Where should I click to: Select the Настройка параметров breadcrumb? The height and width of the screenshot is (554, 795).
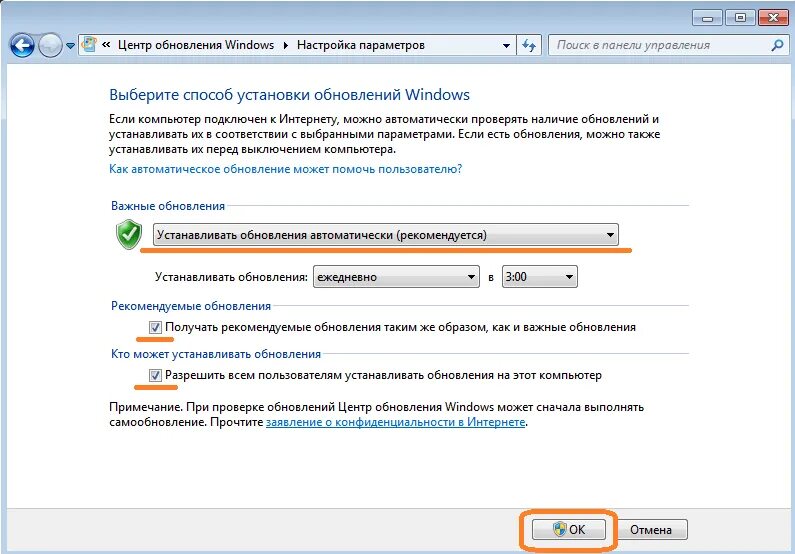(x=360, y=45)
